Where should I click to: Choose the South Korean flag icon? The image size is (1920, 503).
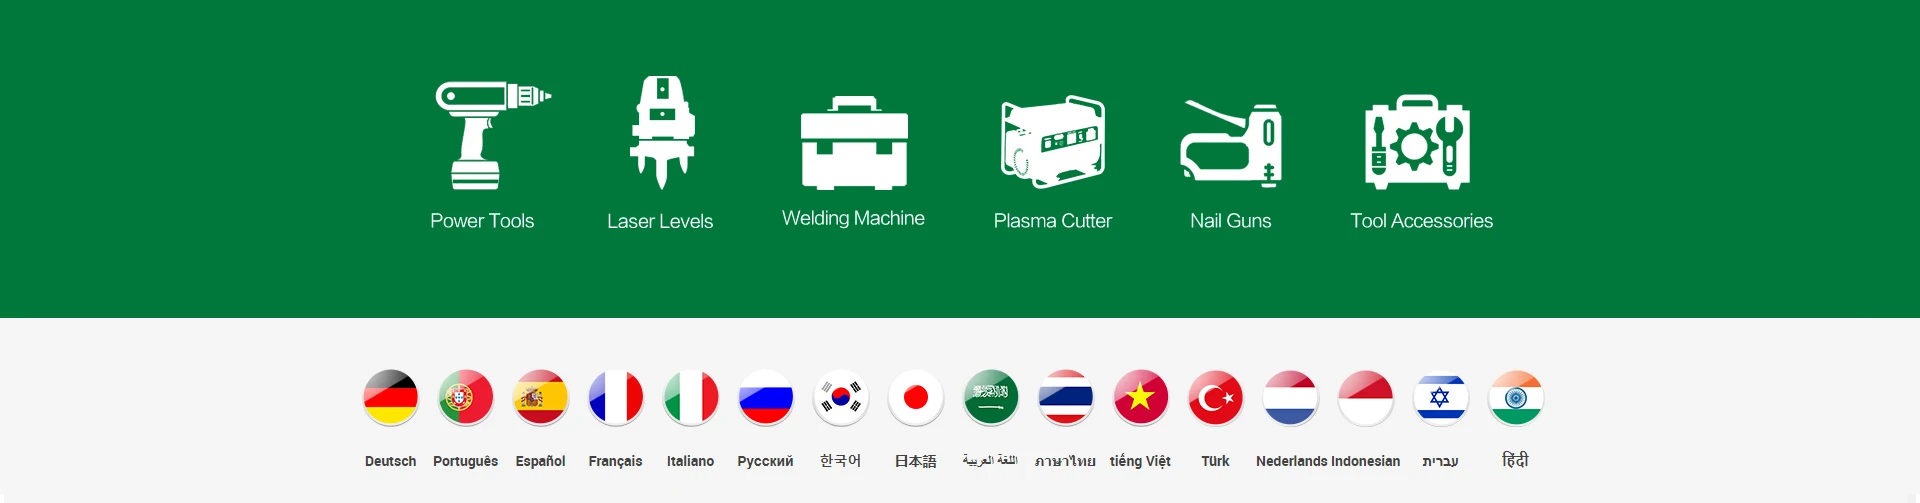click(841, 397)
